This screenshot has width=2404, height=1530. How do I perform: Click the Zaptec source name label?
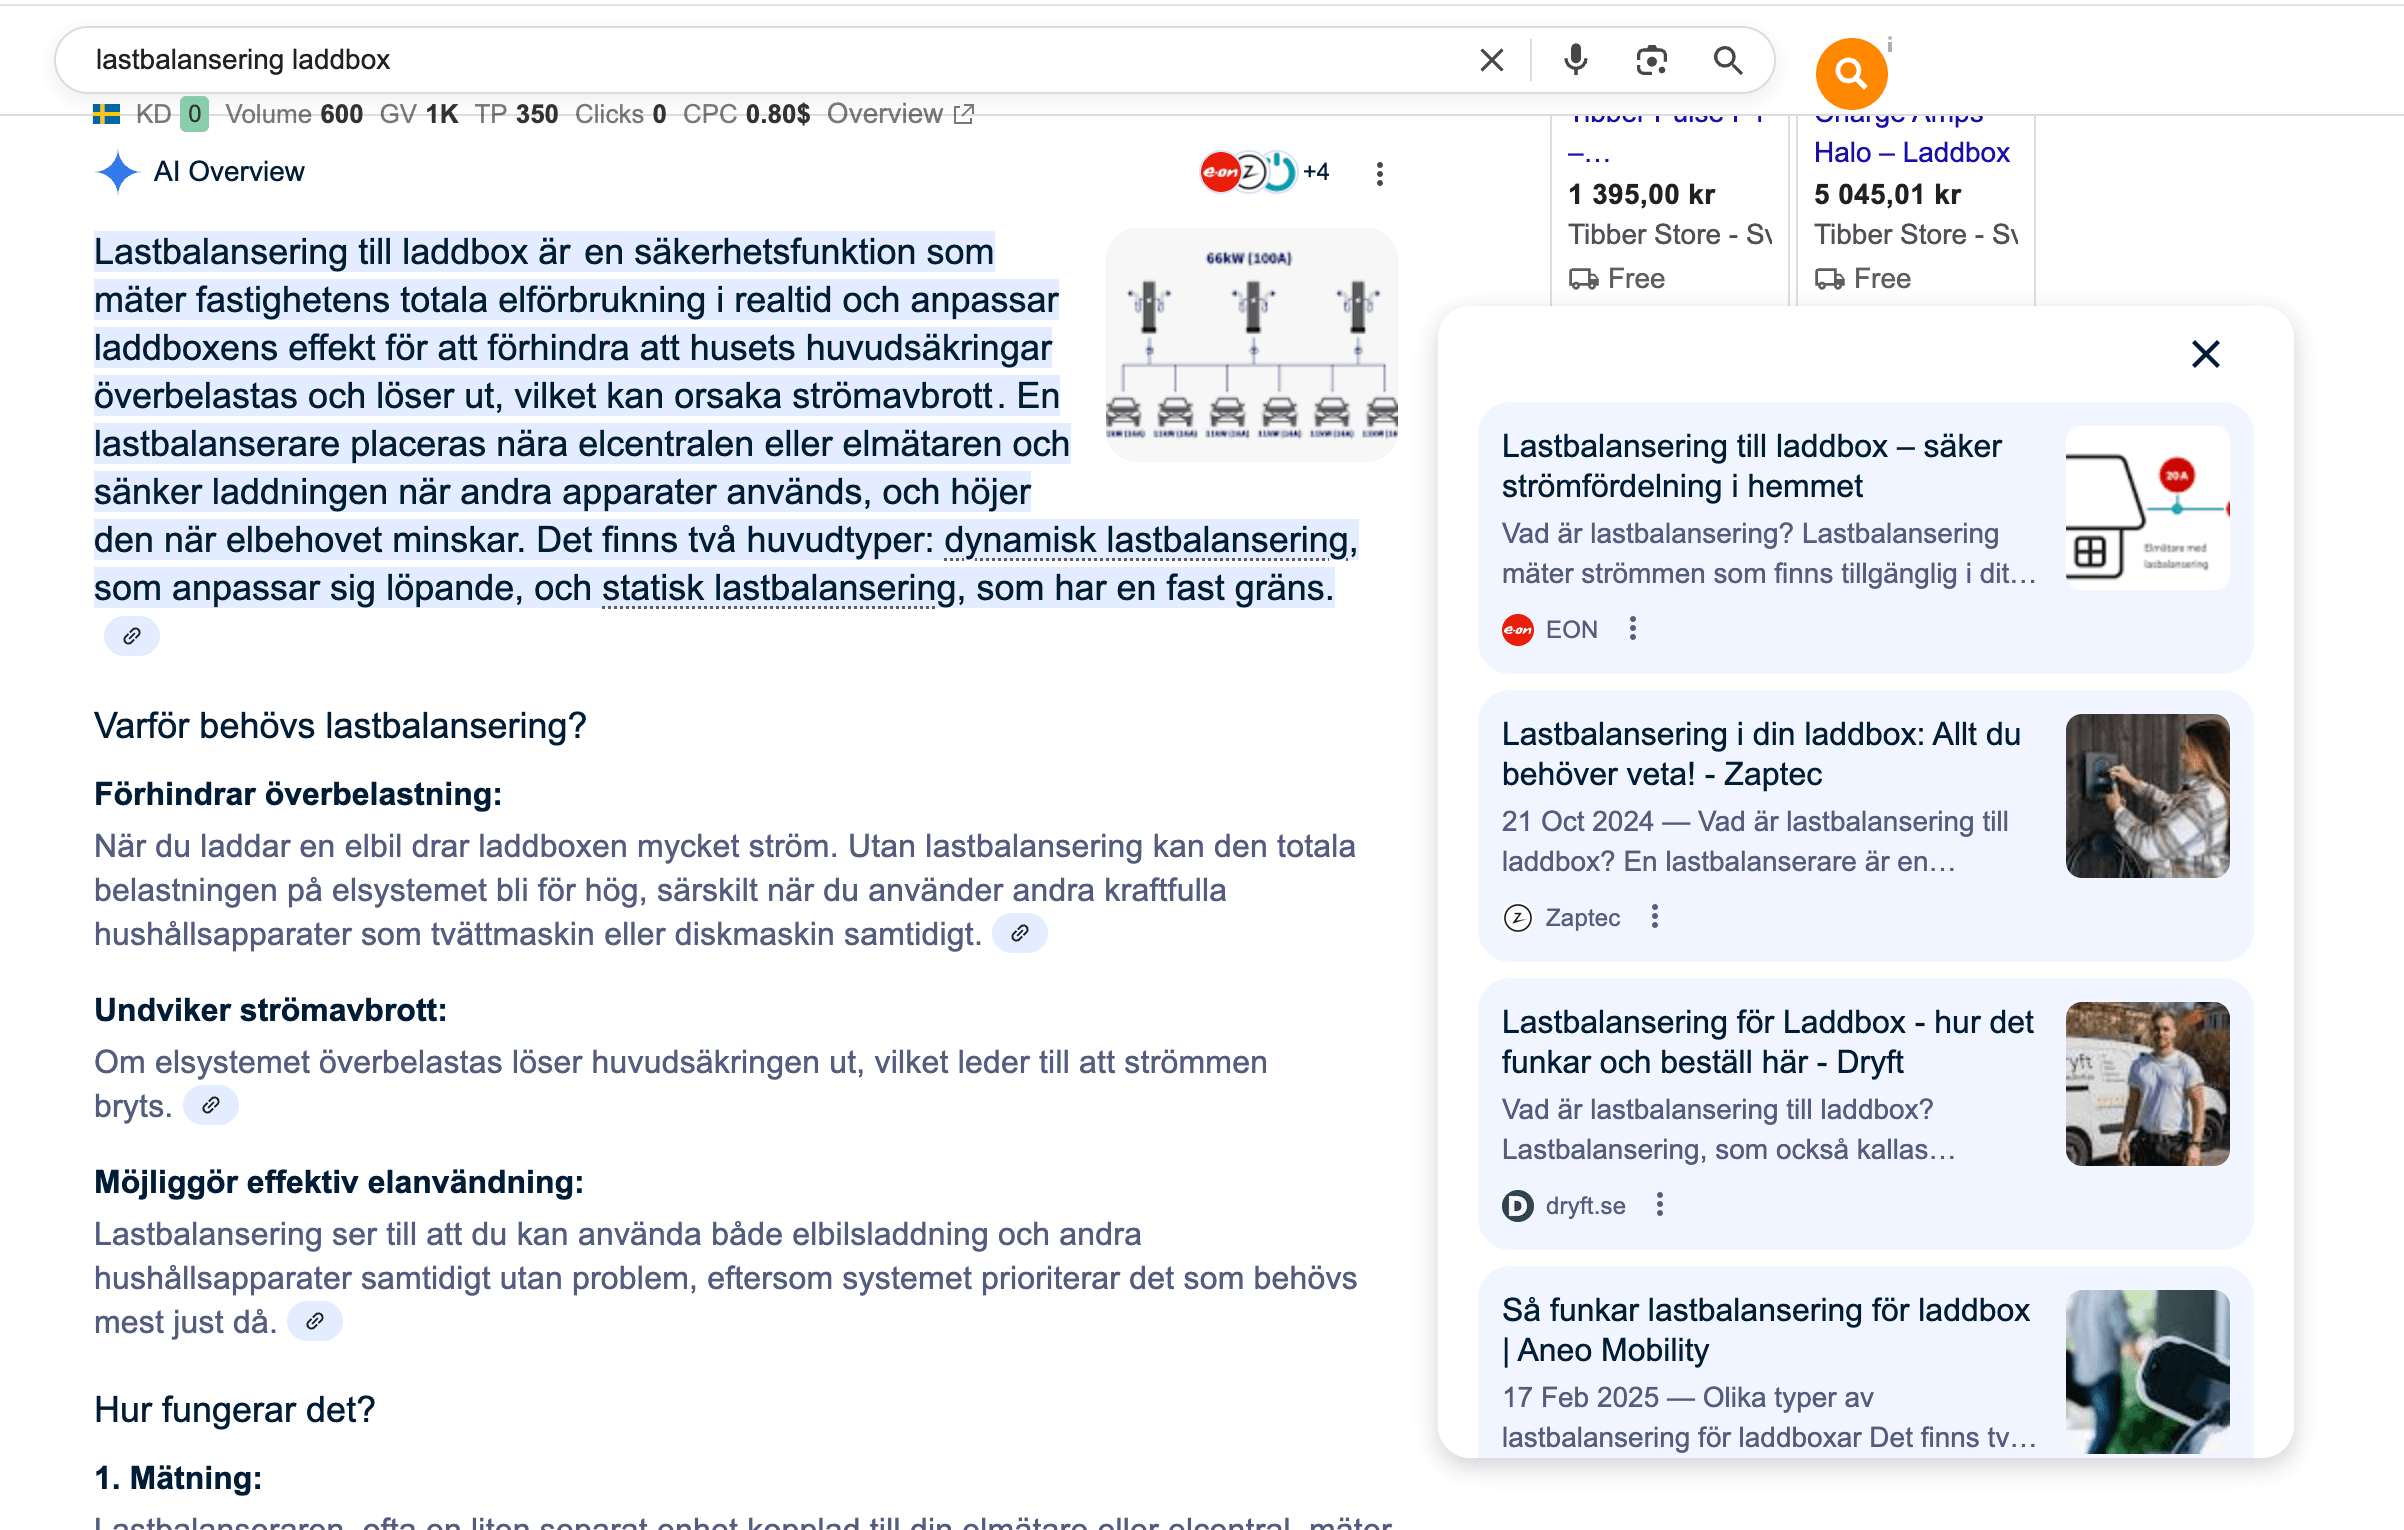coord(1582,917)
